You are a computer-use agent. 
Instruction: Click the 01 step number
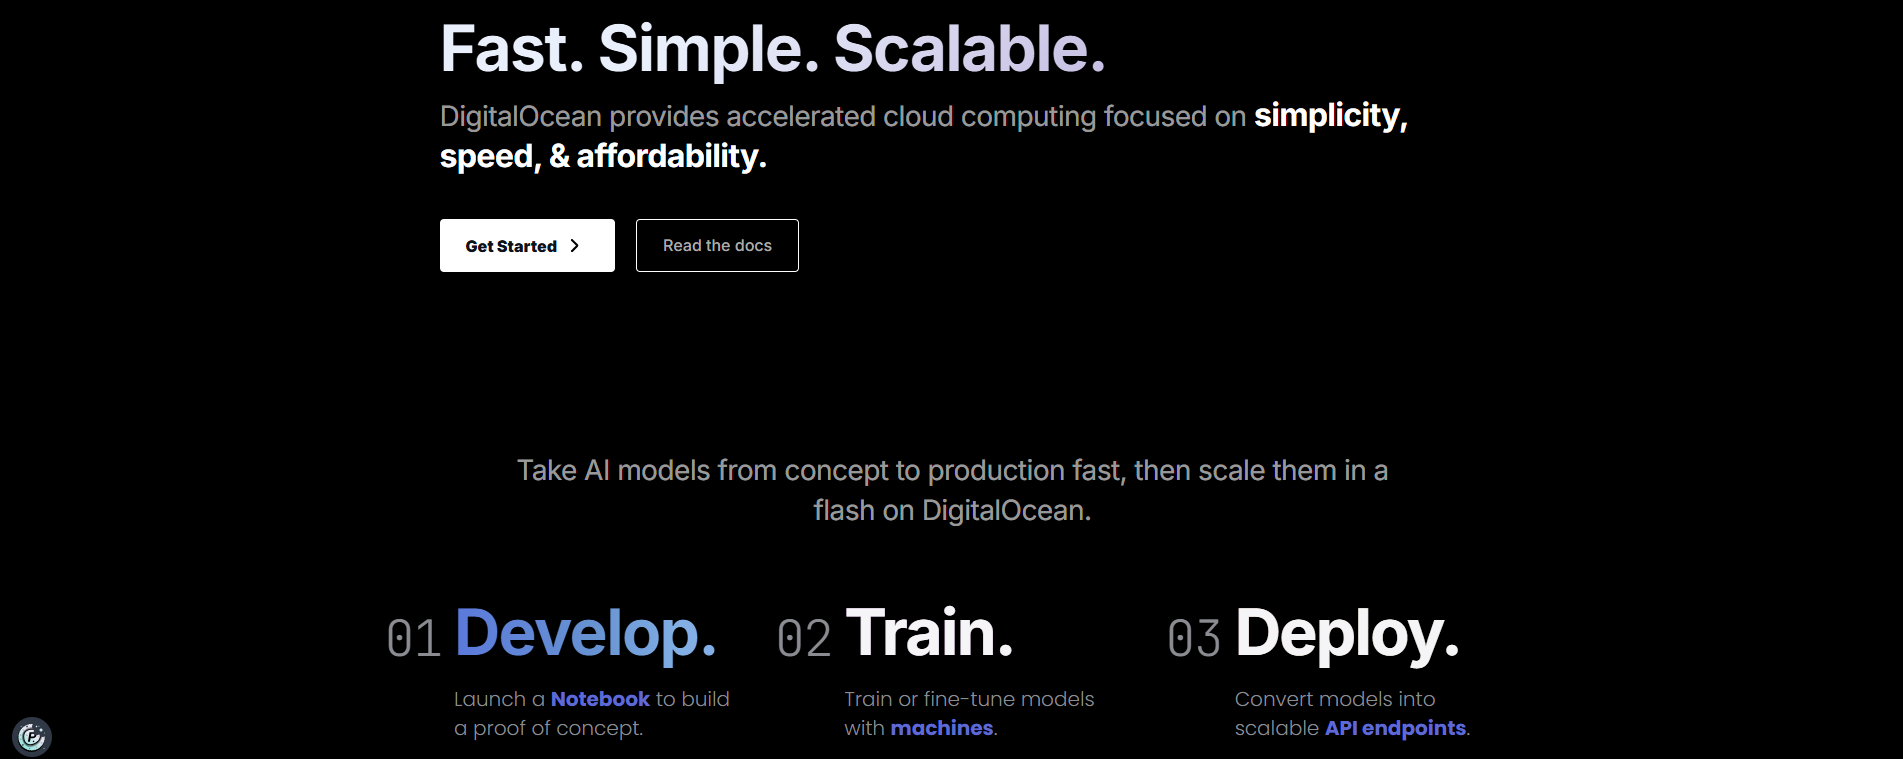(x=413, y=639)
